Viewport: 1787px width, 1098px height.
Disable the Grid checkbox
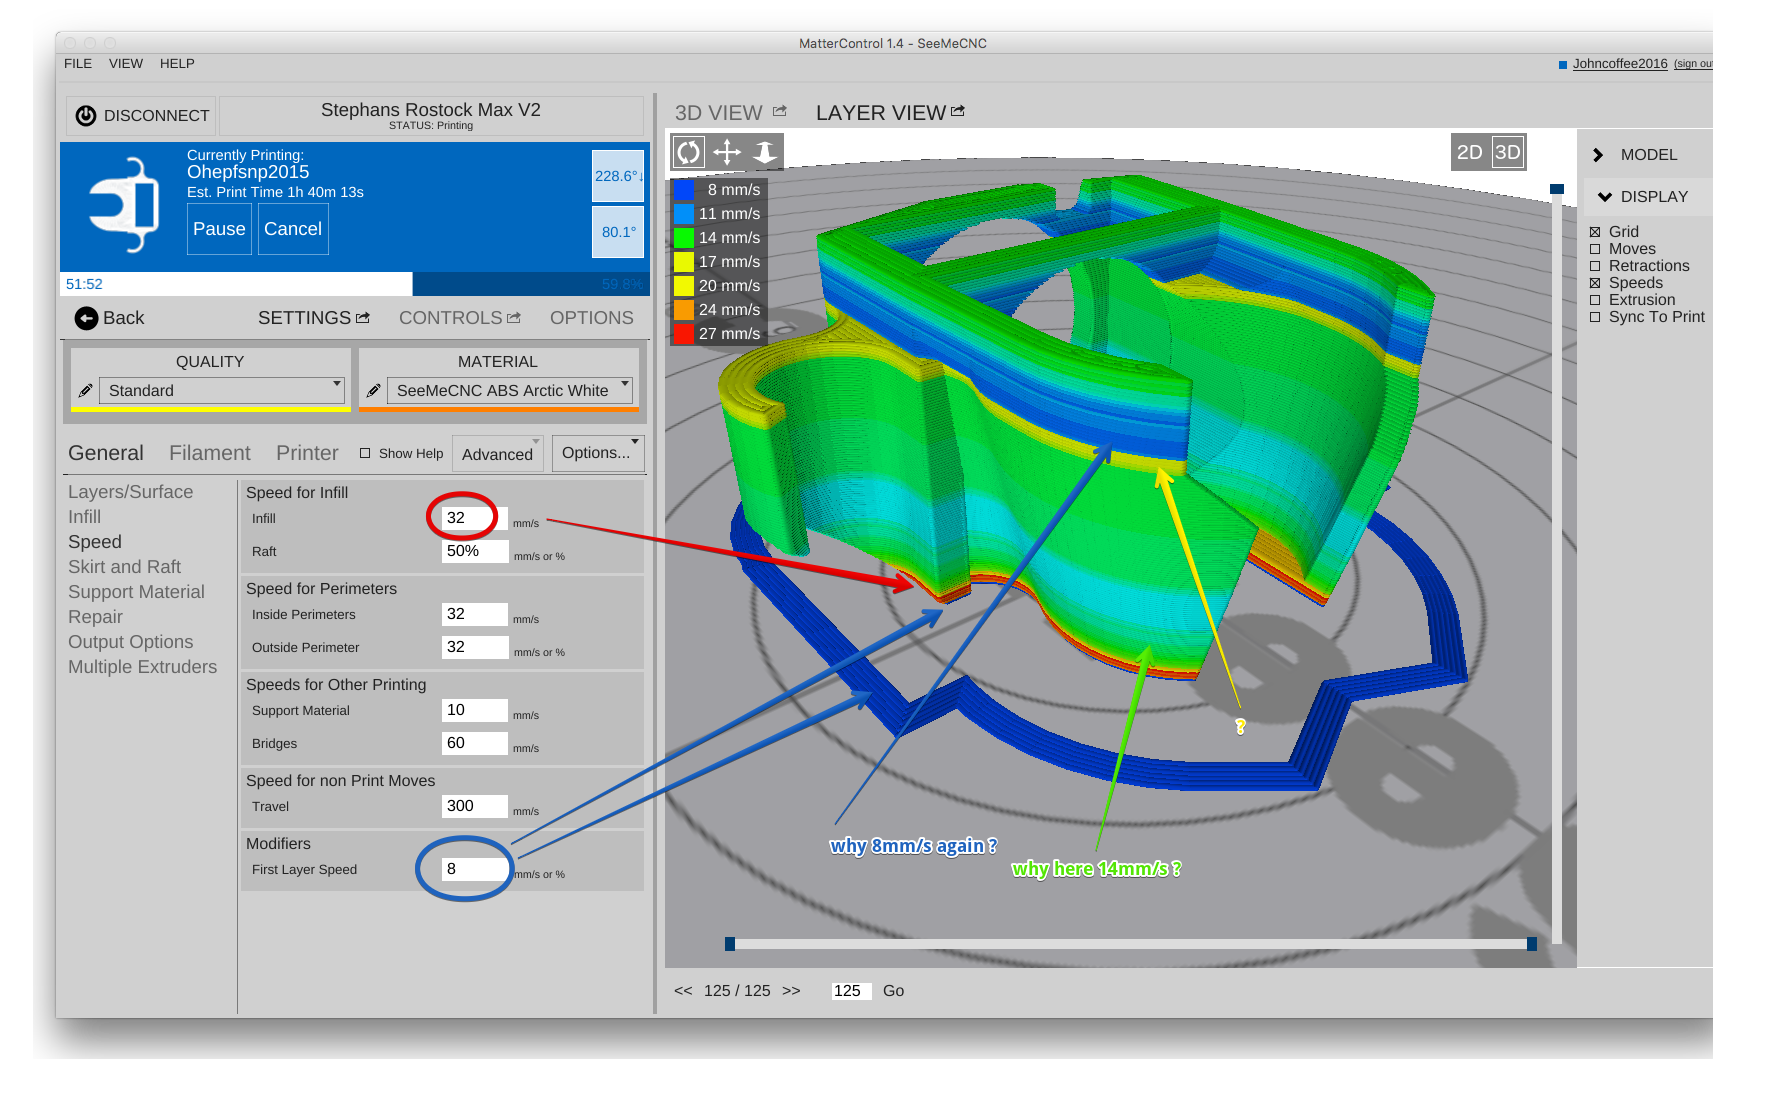click(1595, 232)
